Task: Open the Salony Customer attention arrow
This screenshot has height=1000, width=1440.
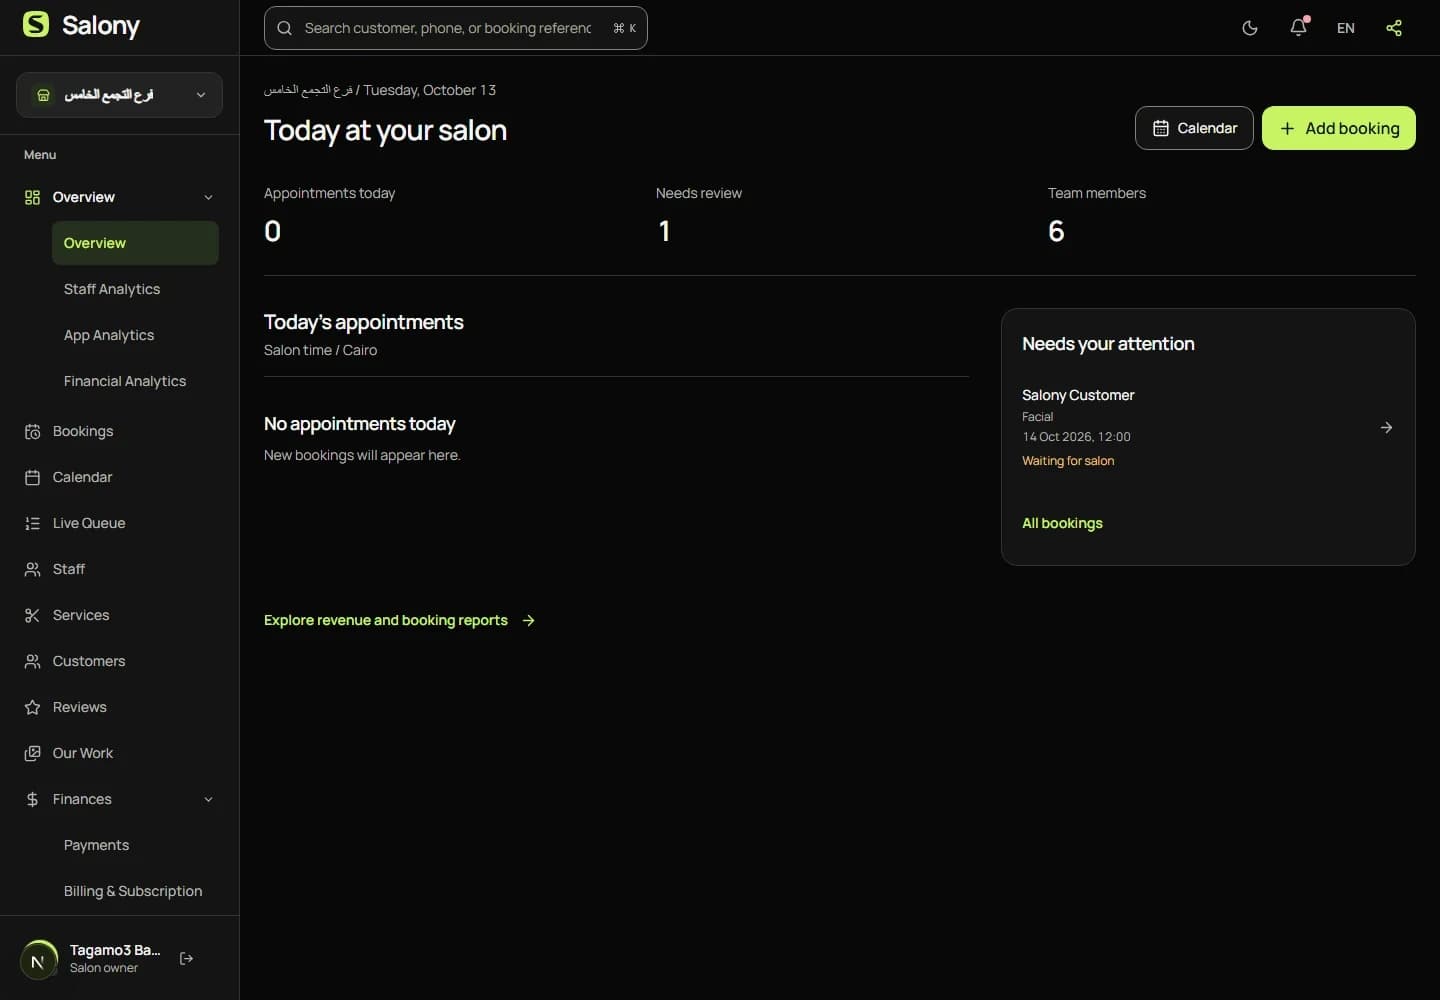Action: [1386, 427]
